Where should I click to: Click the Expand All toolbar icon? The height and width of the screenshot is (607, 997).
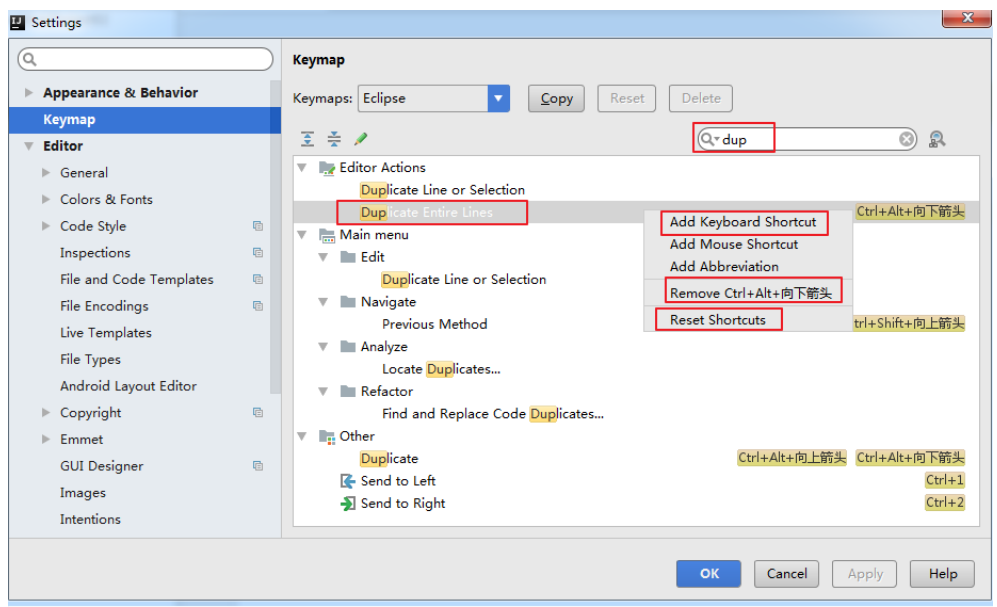tap(307, 139)
